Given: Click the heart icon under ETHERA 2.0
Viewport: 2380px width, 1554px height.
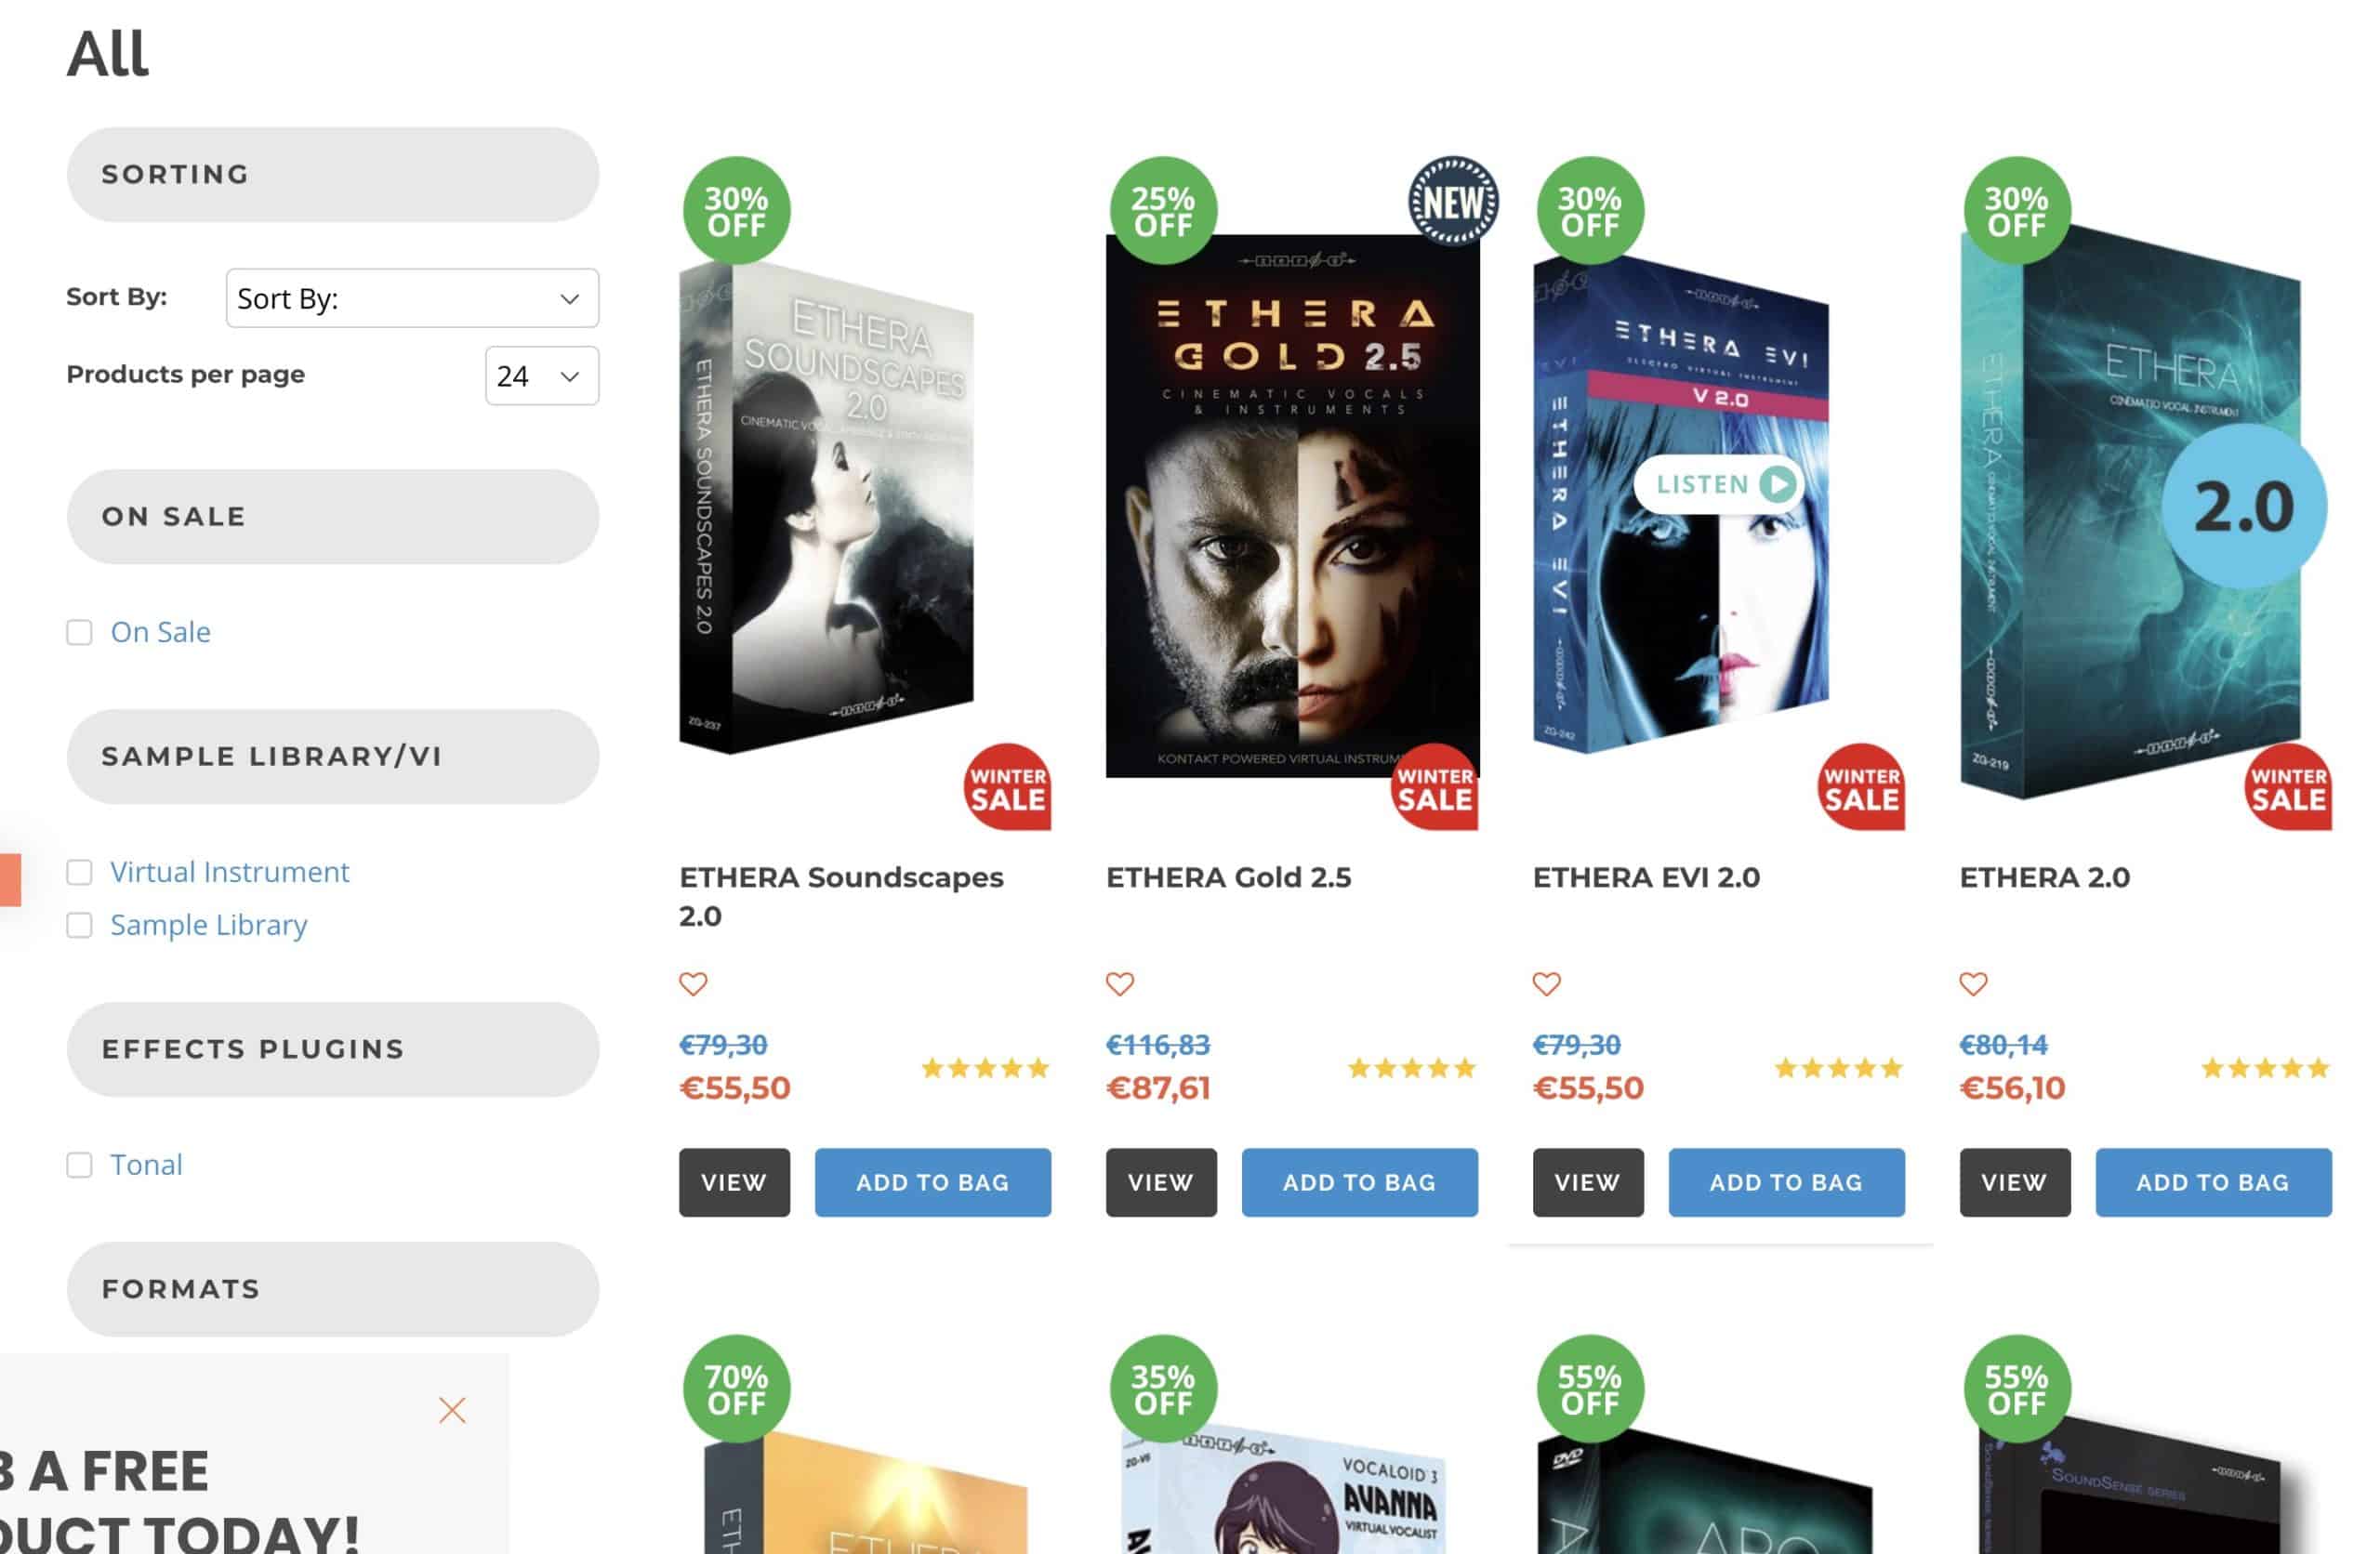Looking at the screenshot, I should point(1974,984).
